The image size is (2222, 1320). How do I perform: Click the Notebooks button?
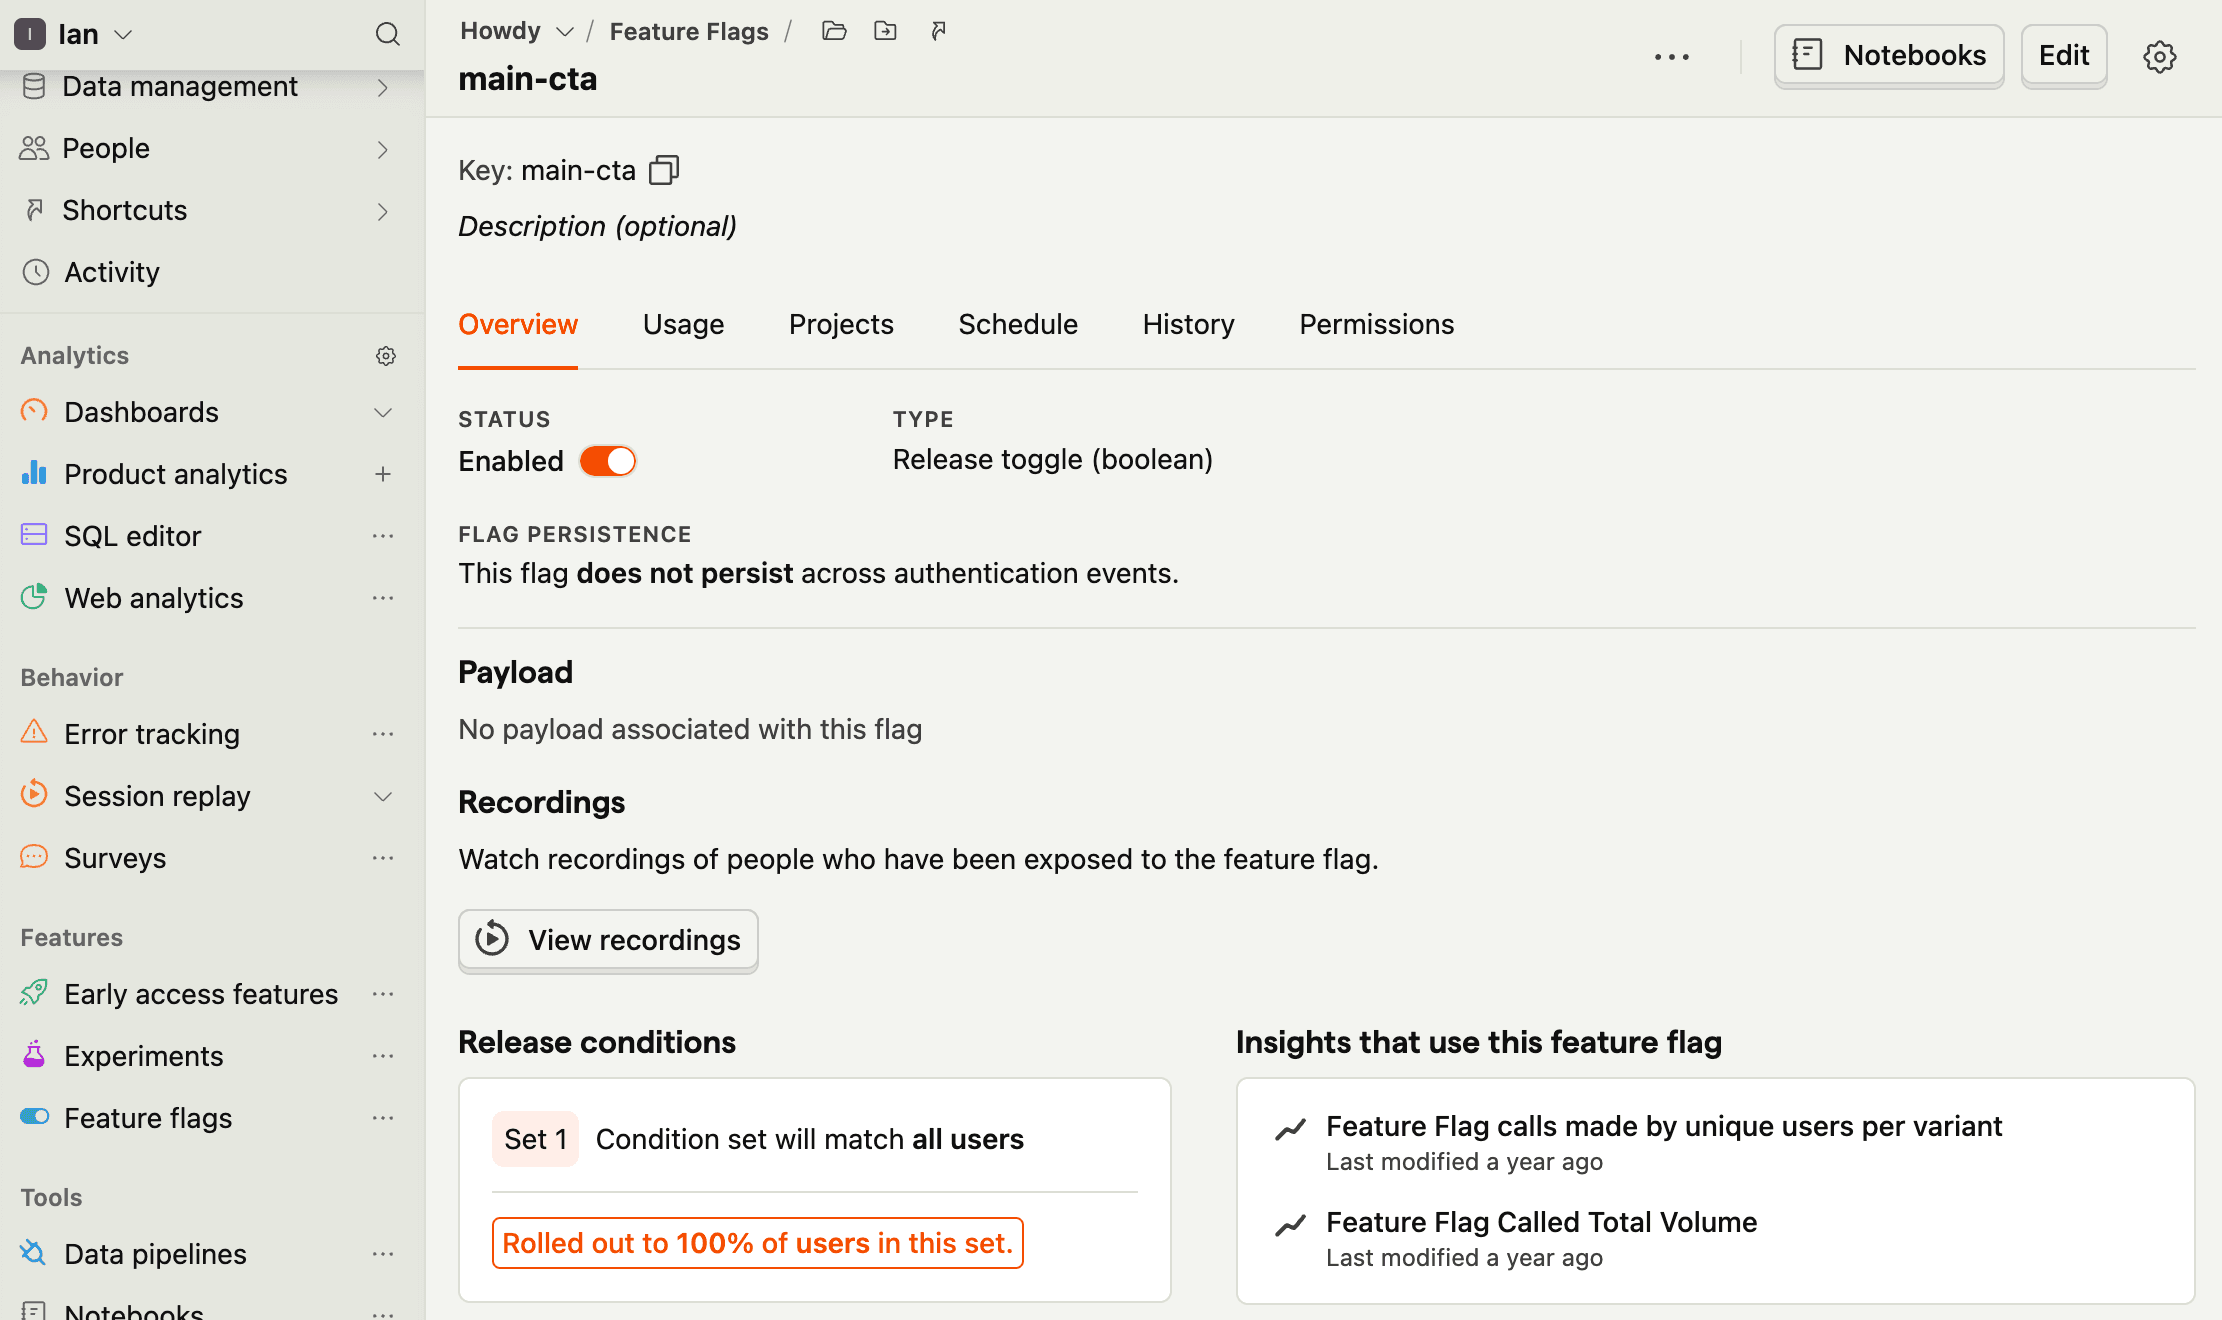[1888, 55]
